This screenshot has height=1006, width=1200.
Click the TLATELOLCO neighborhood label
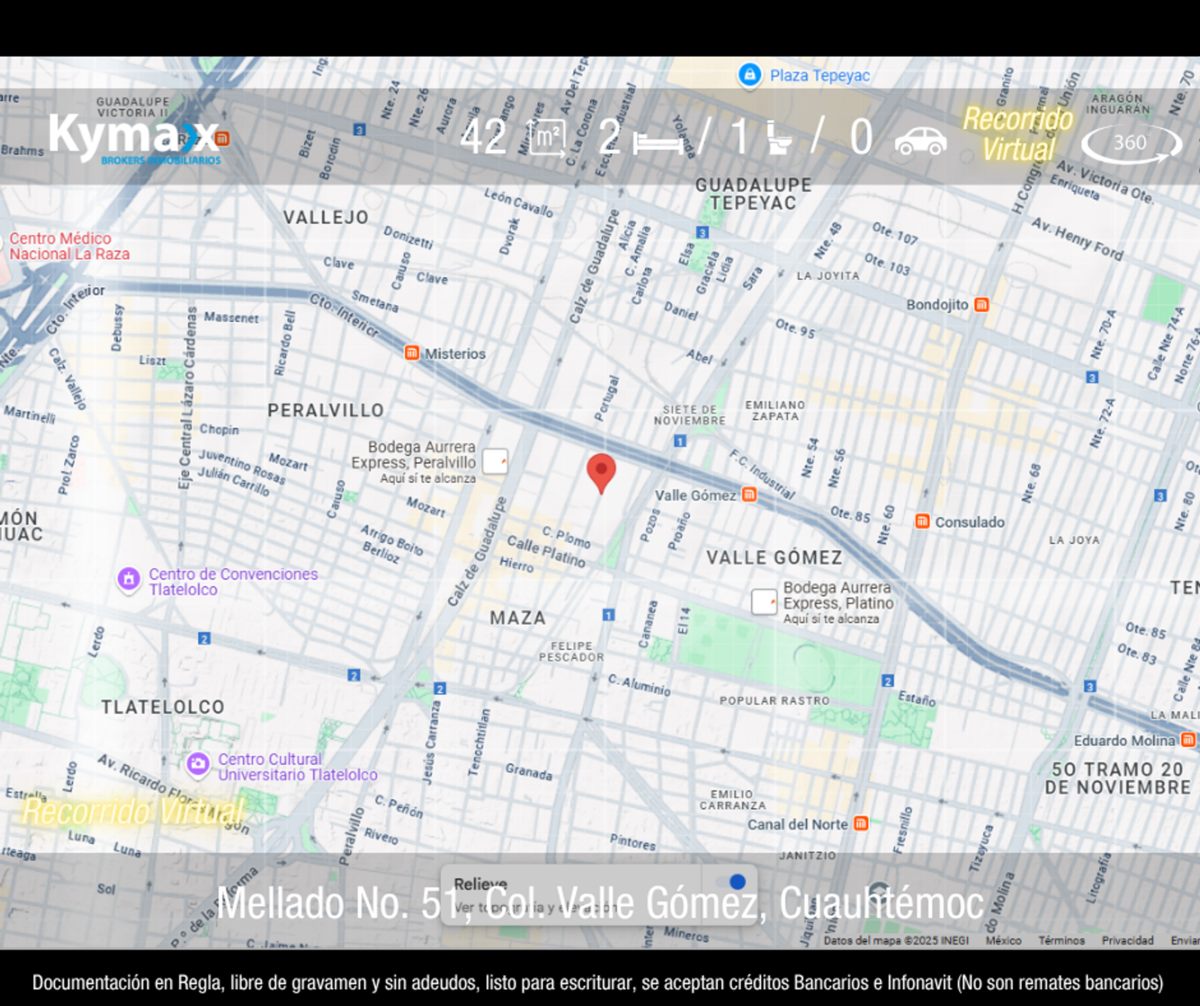163,707
